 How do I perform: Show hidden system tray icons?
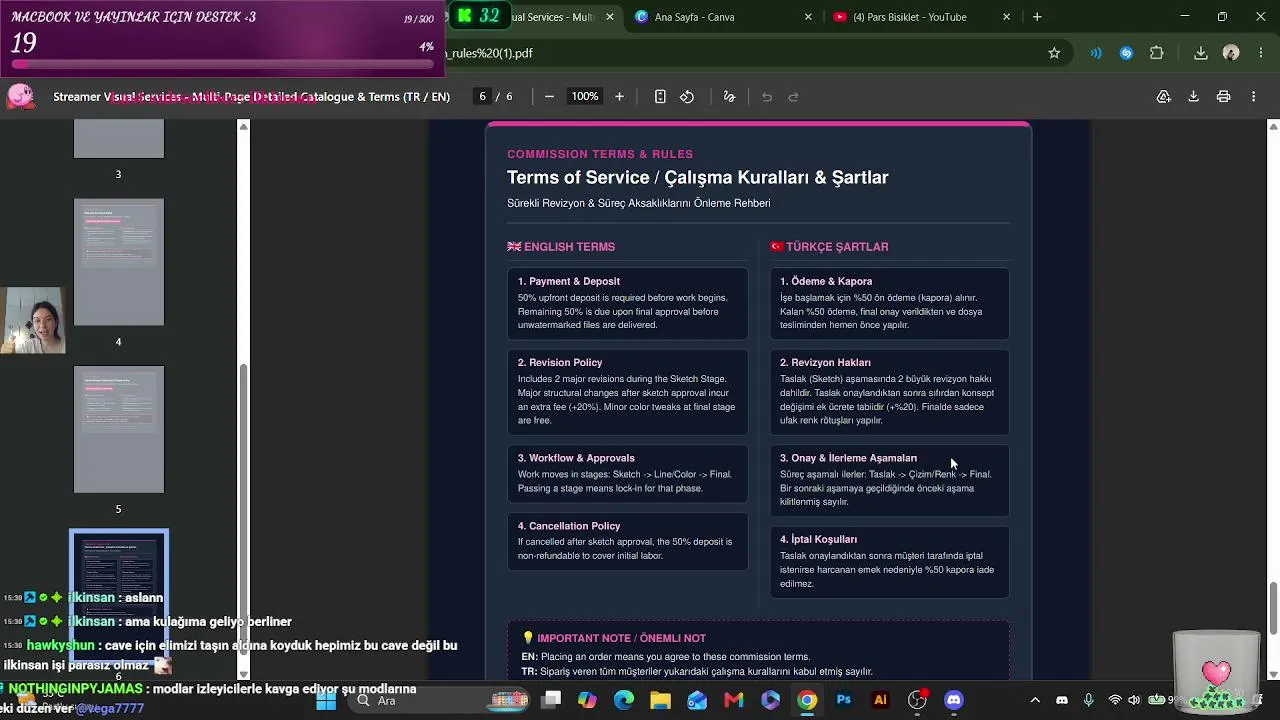tap(1035, 700)
